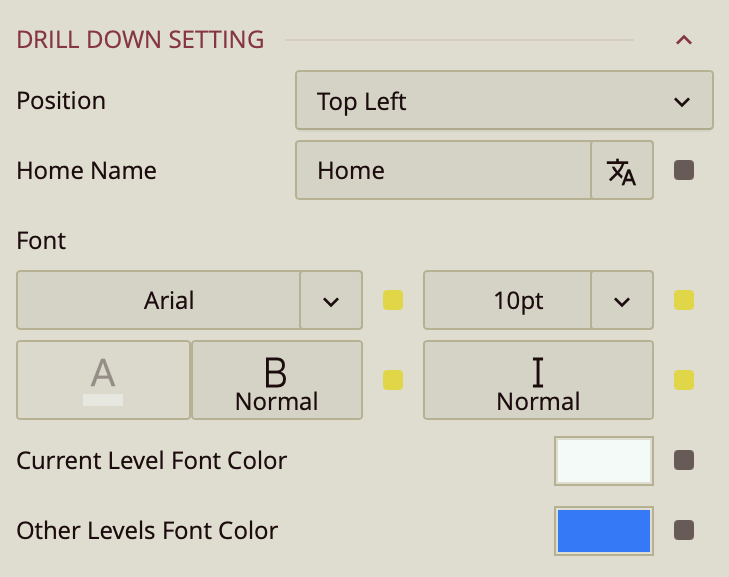Collapse the Drill Down Setting section
The width and height of the screenshot is (729, 577).
click(x=684, y=40)
